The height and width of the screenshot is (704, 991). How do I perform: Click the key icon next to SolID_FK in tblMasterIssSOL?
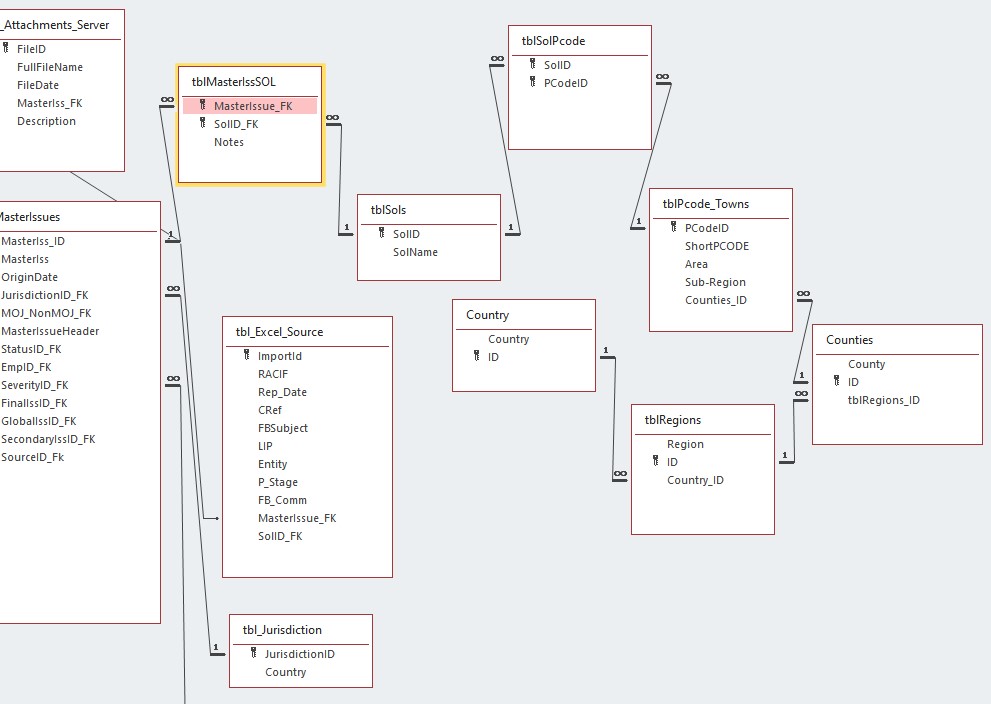[x=203, y=123]
